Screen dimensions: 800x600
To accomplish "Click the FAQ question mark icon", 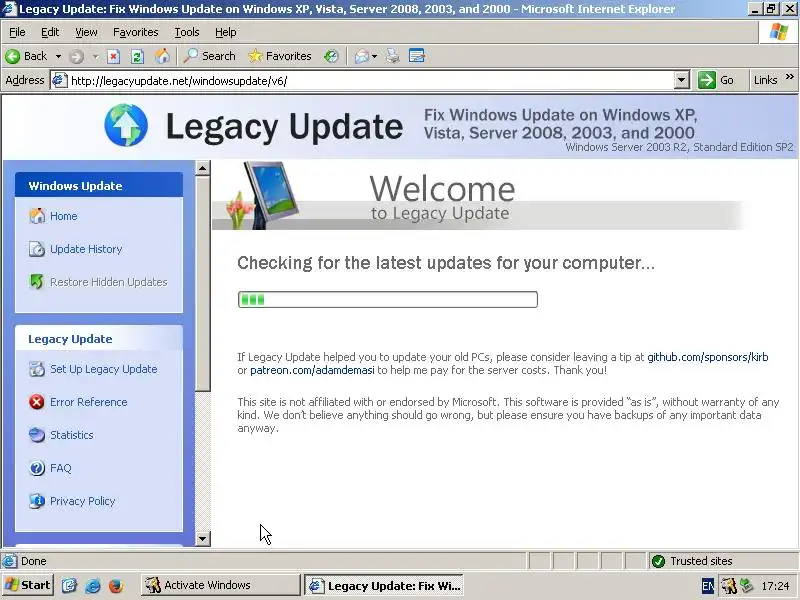I will click(37, 468).
